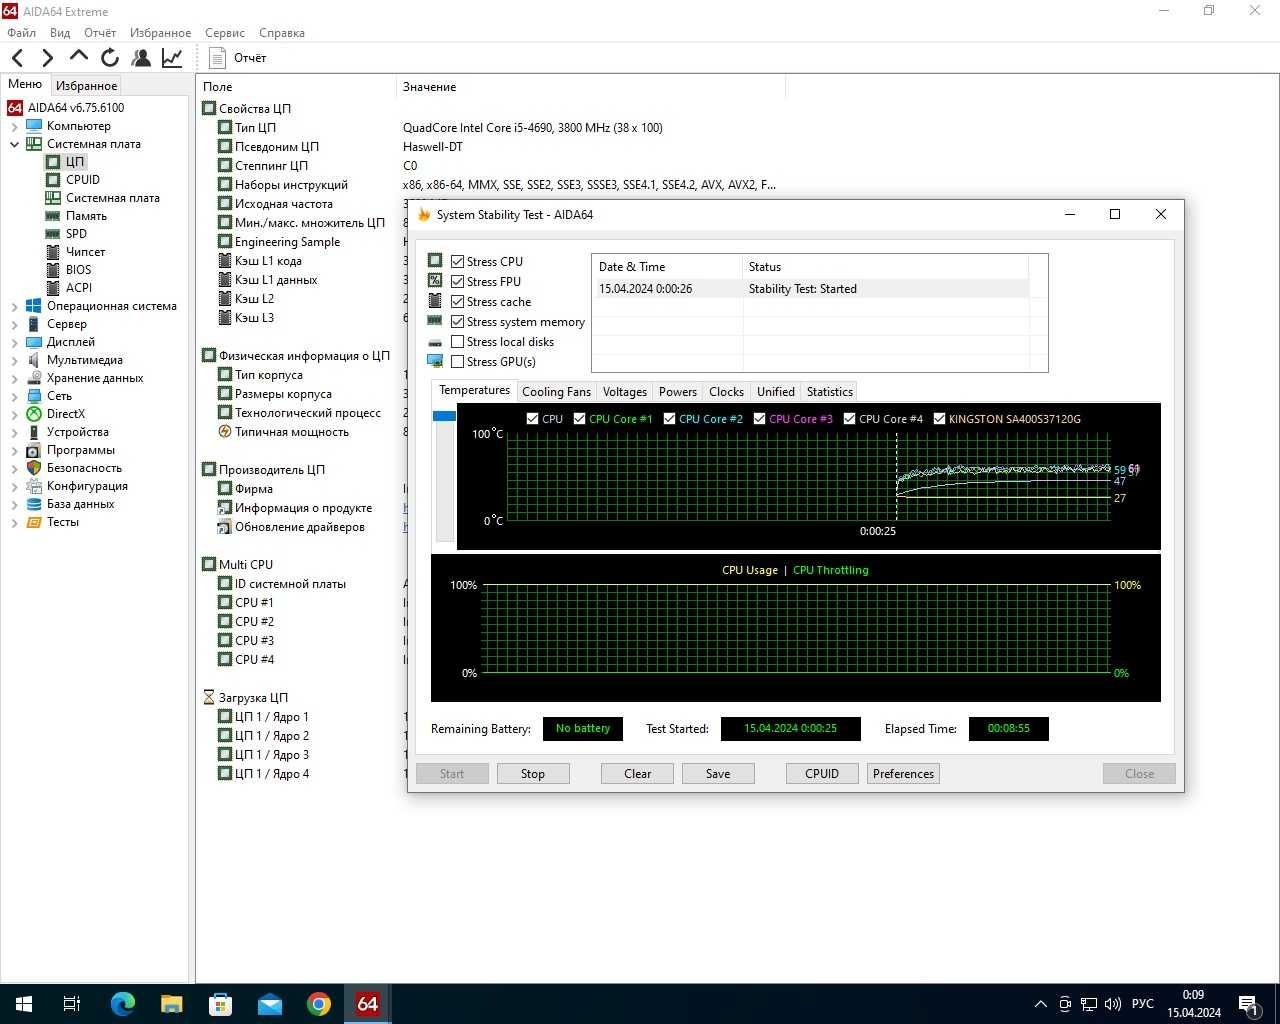Expand the Хранение данных tree node
Screen dimensions: 1280x1024
14,379
